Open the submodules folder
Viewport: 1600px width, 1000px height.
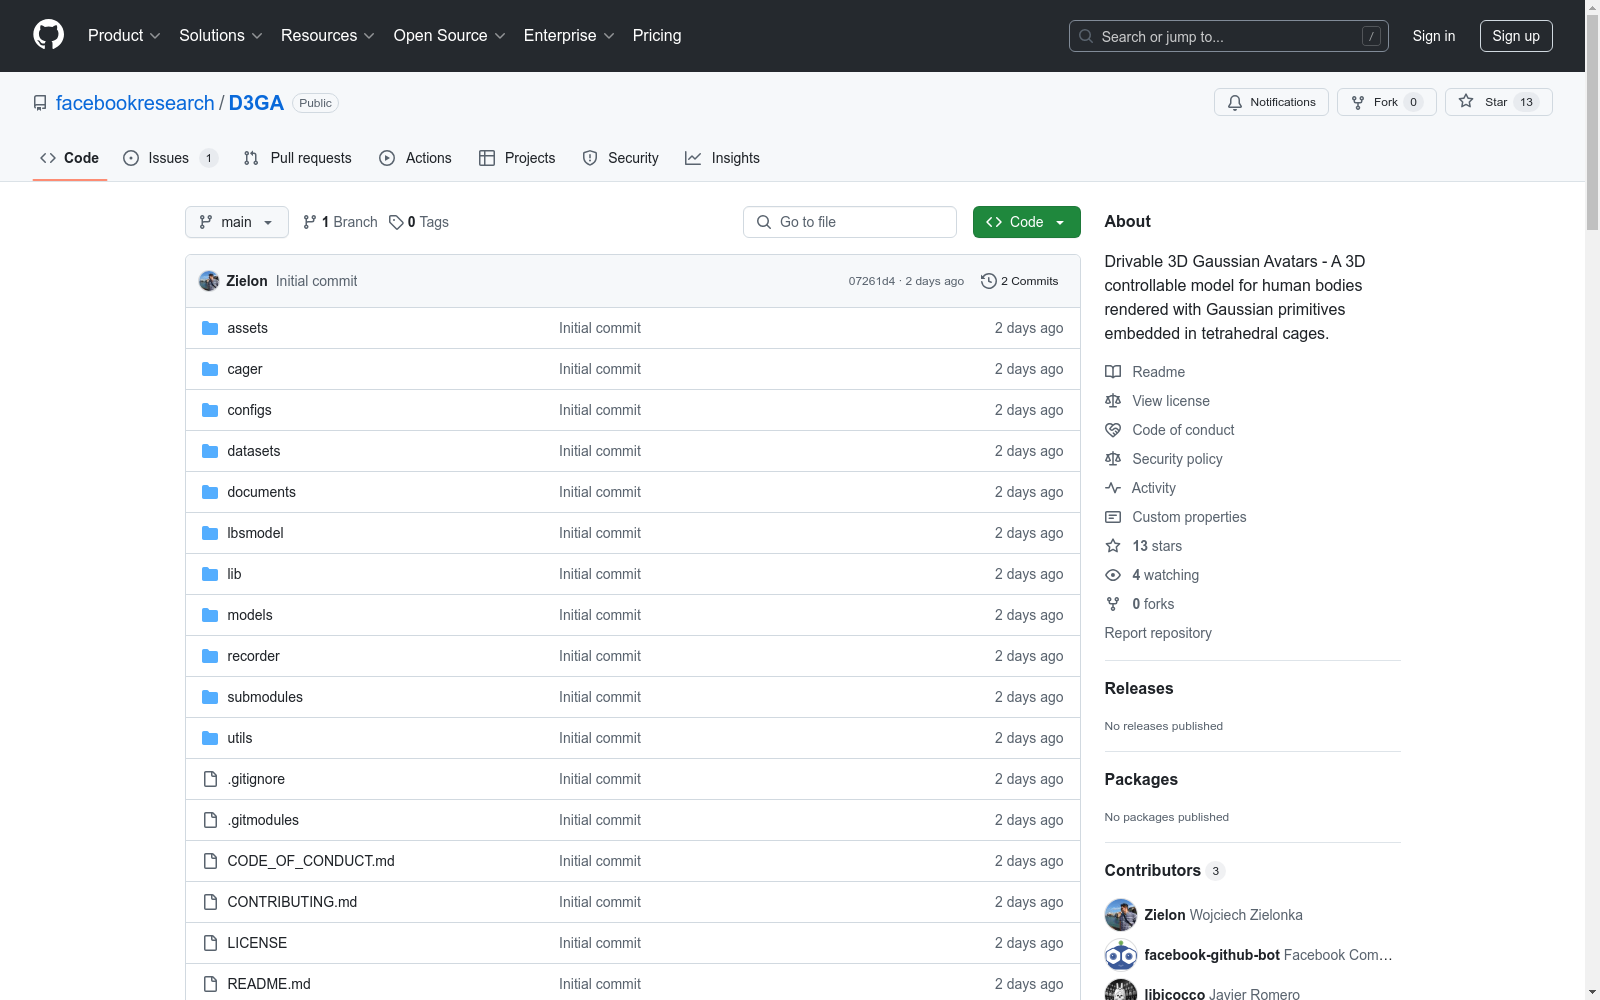pos(265,697)
